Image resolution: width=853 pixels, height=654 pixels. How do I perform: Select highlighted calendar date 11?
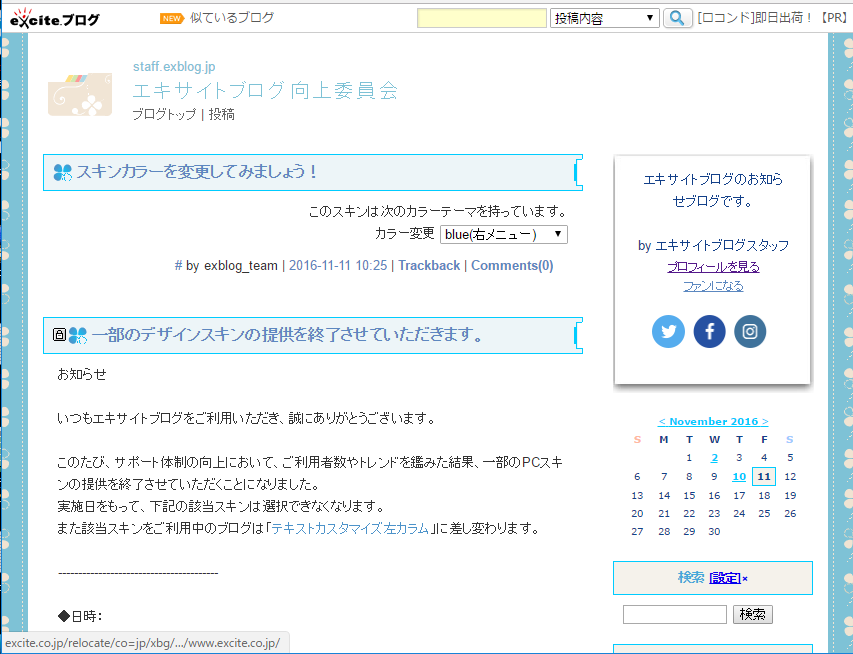click(x=764, y=477)
